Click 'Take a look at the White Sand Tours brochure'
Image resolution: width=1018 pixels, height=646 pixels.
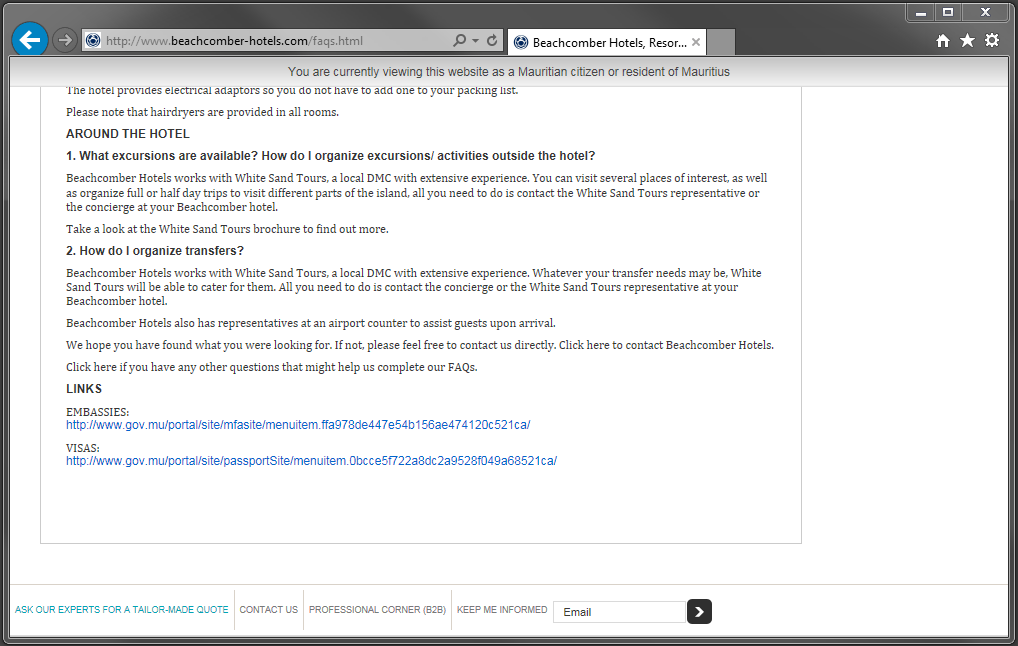(x=227, y=229)
